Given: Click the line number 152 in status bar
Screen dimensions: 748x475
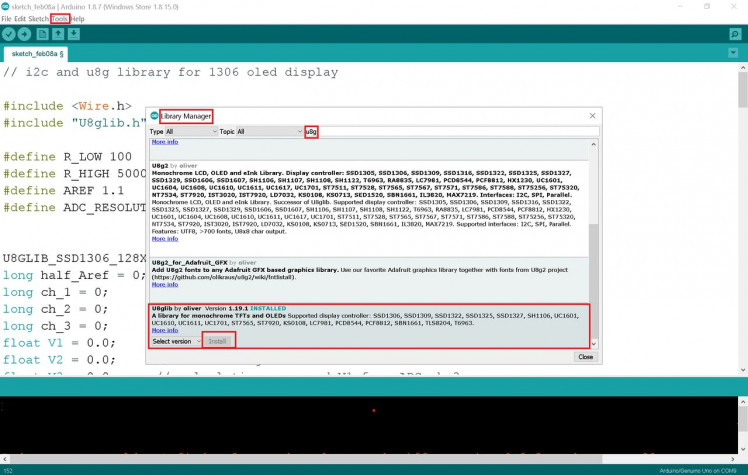Looking at the screenshot, I should pyautogui.click(x=8, y=471).
